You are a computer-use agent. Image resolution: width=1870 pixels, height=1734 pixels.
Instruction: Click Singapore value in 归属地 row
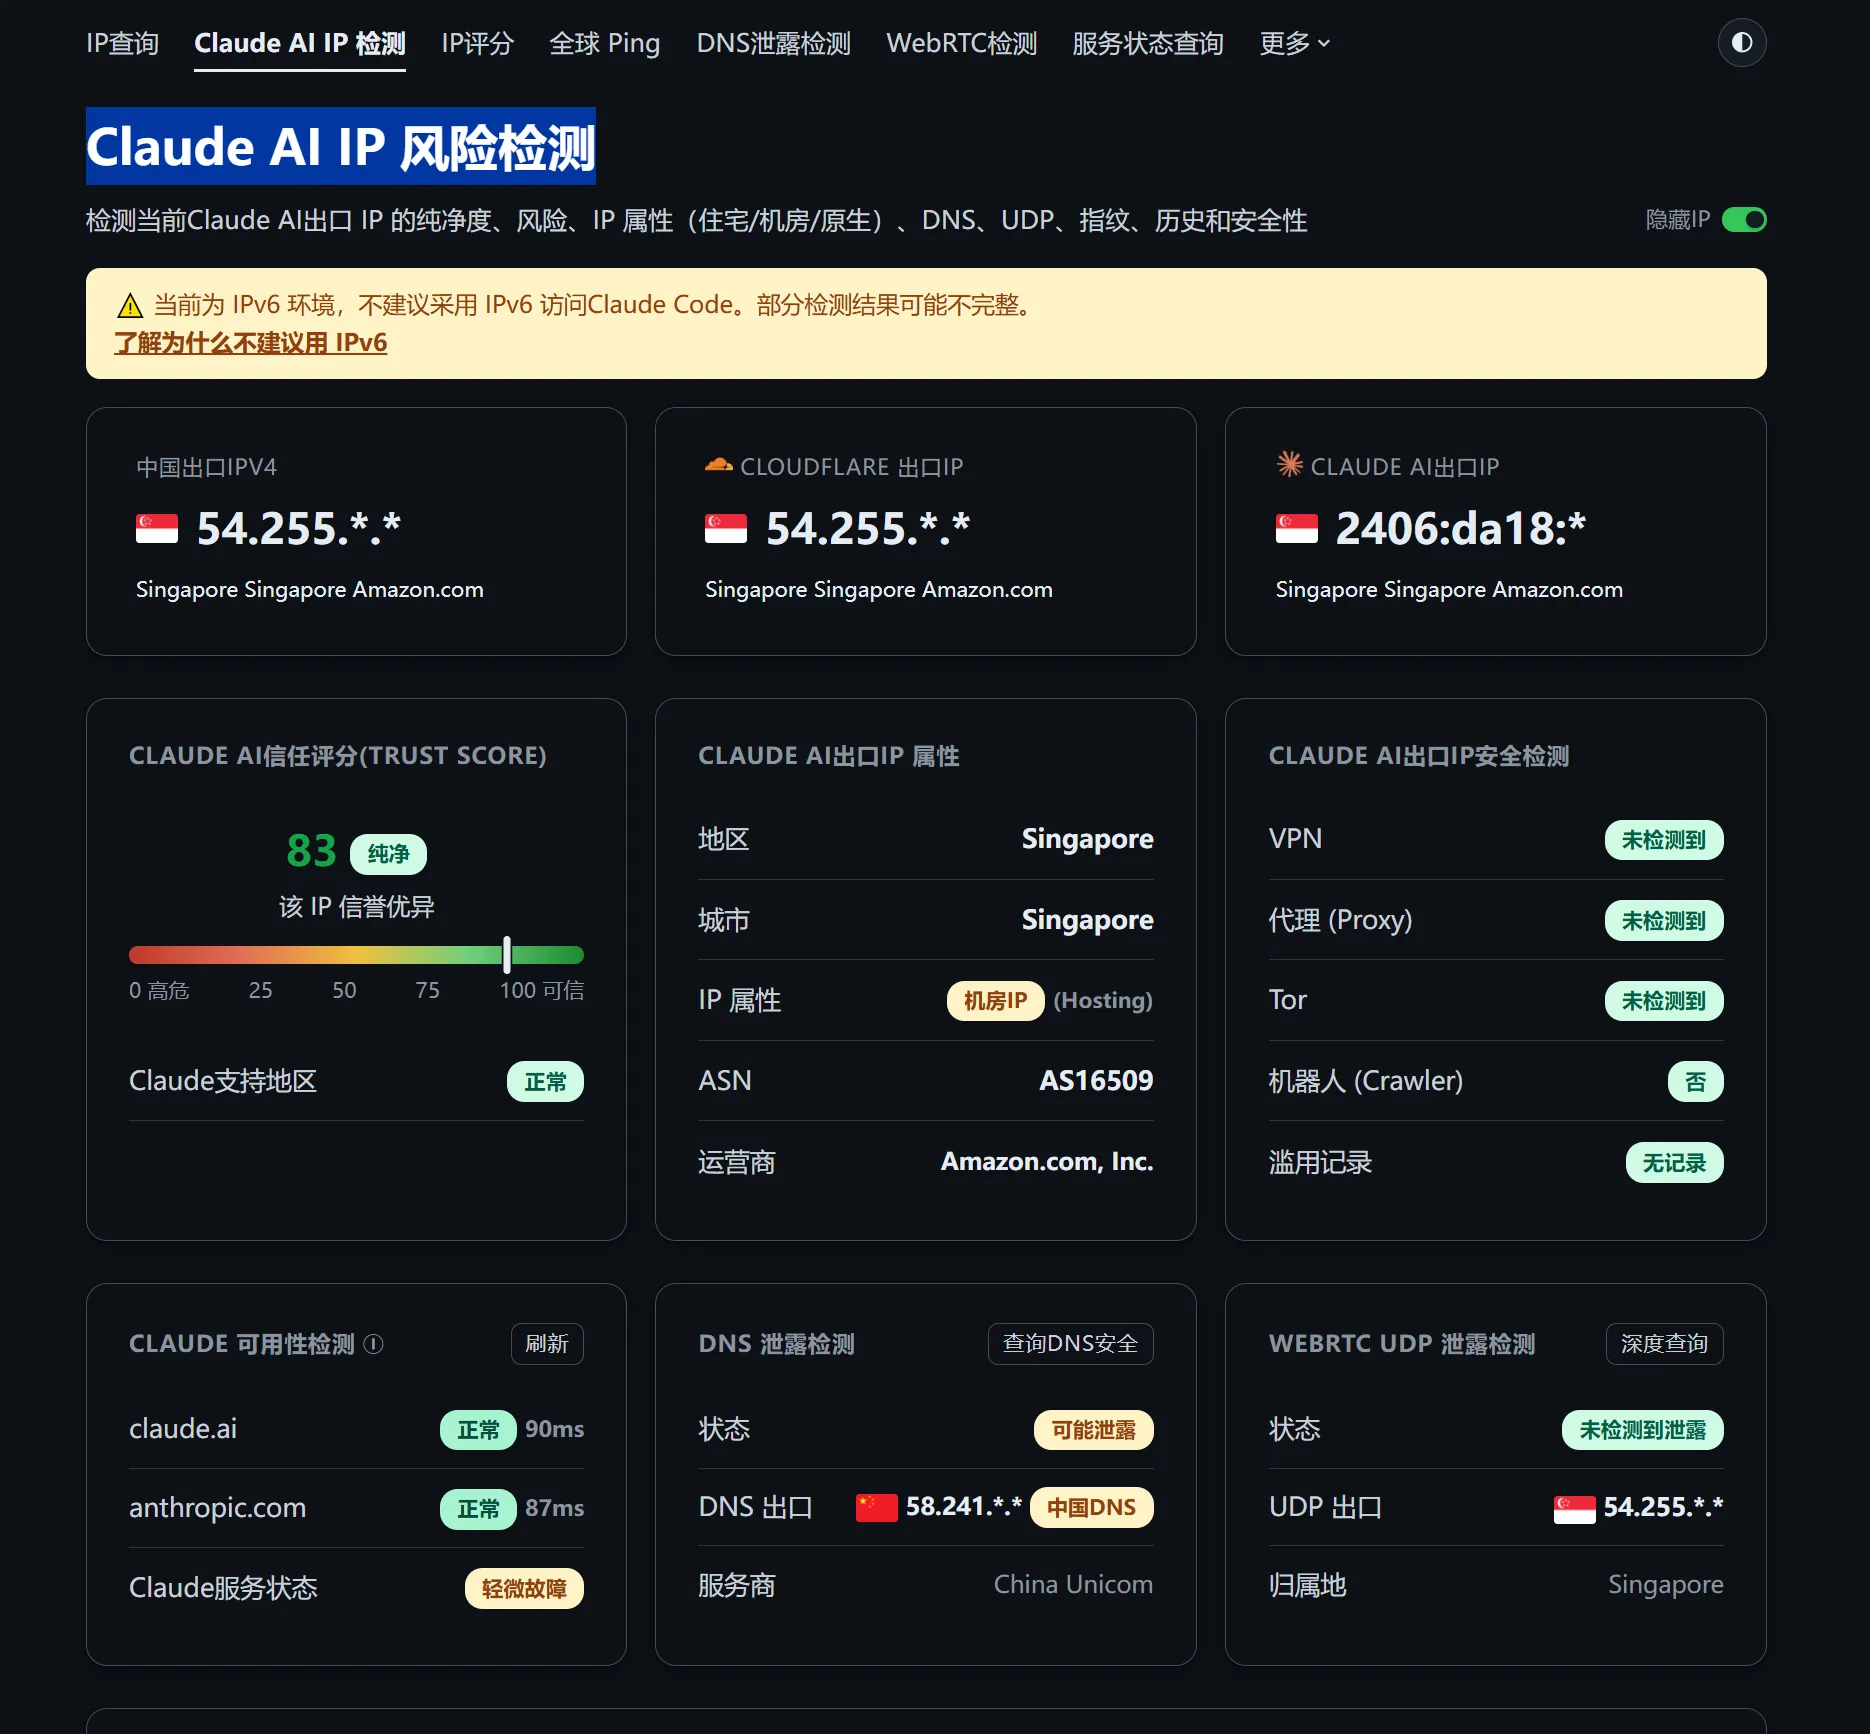1665,1585
